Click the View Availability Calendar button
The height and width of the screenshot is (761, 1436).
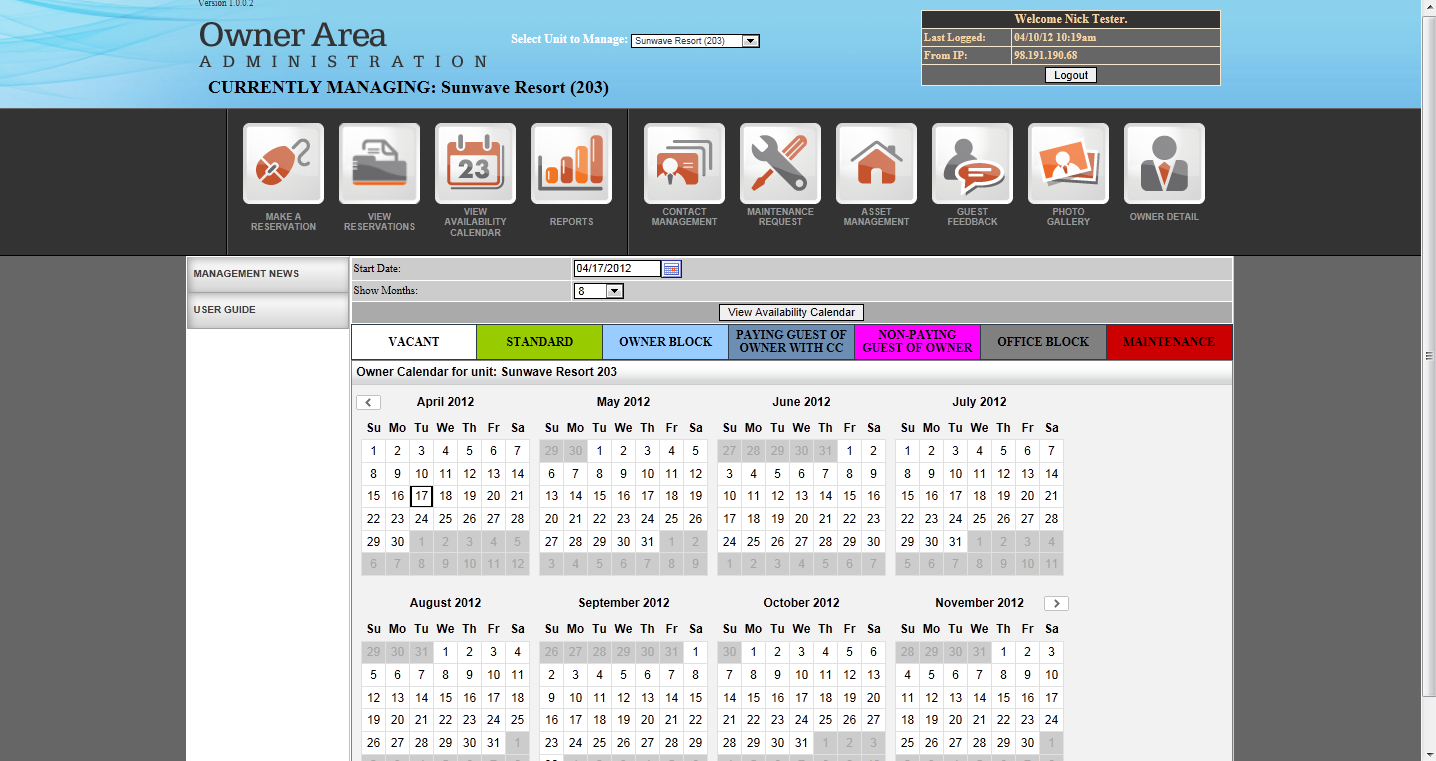click(x=791, y=312)
